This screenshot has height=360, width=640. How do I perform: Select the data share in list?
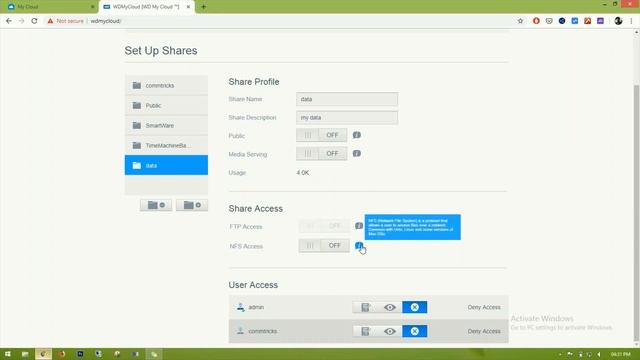pyautogui.click(x=166, y=165)
